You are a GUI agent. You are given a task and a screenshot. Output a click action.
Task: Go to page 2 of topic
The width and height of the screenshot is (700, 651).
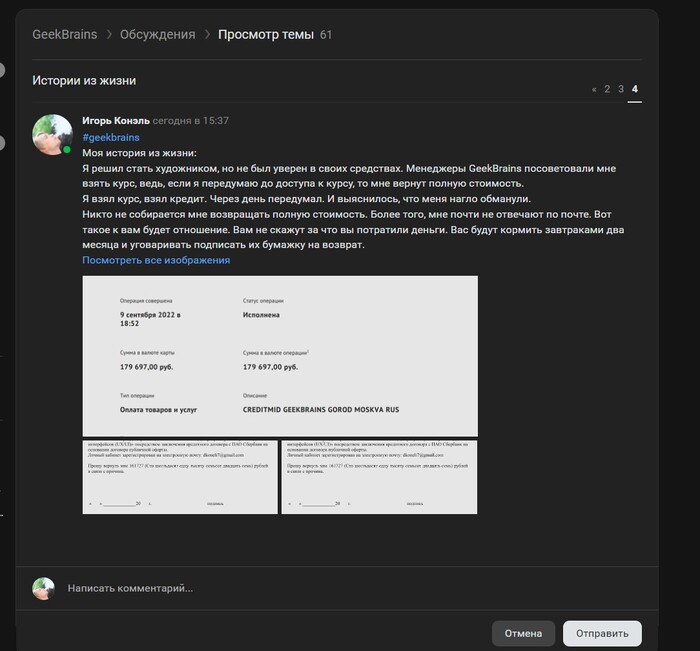click(607, 89)
